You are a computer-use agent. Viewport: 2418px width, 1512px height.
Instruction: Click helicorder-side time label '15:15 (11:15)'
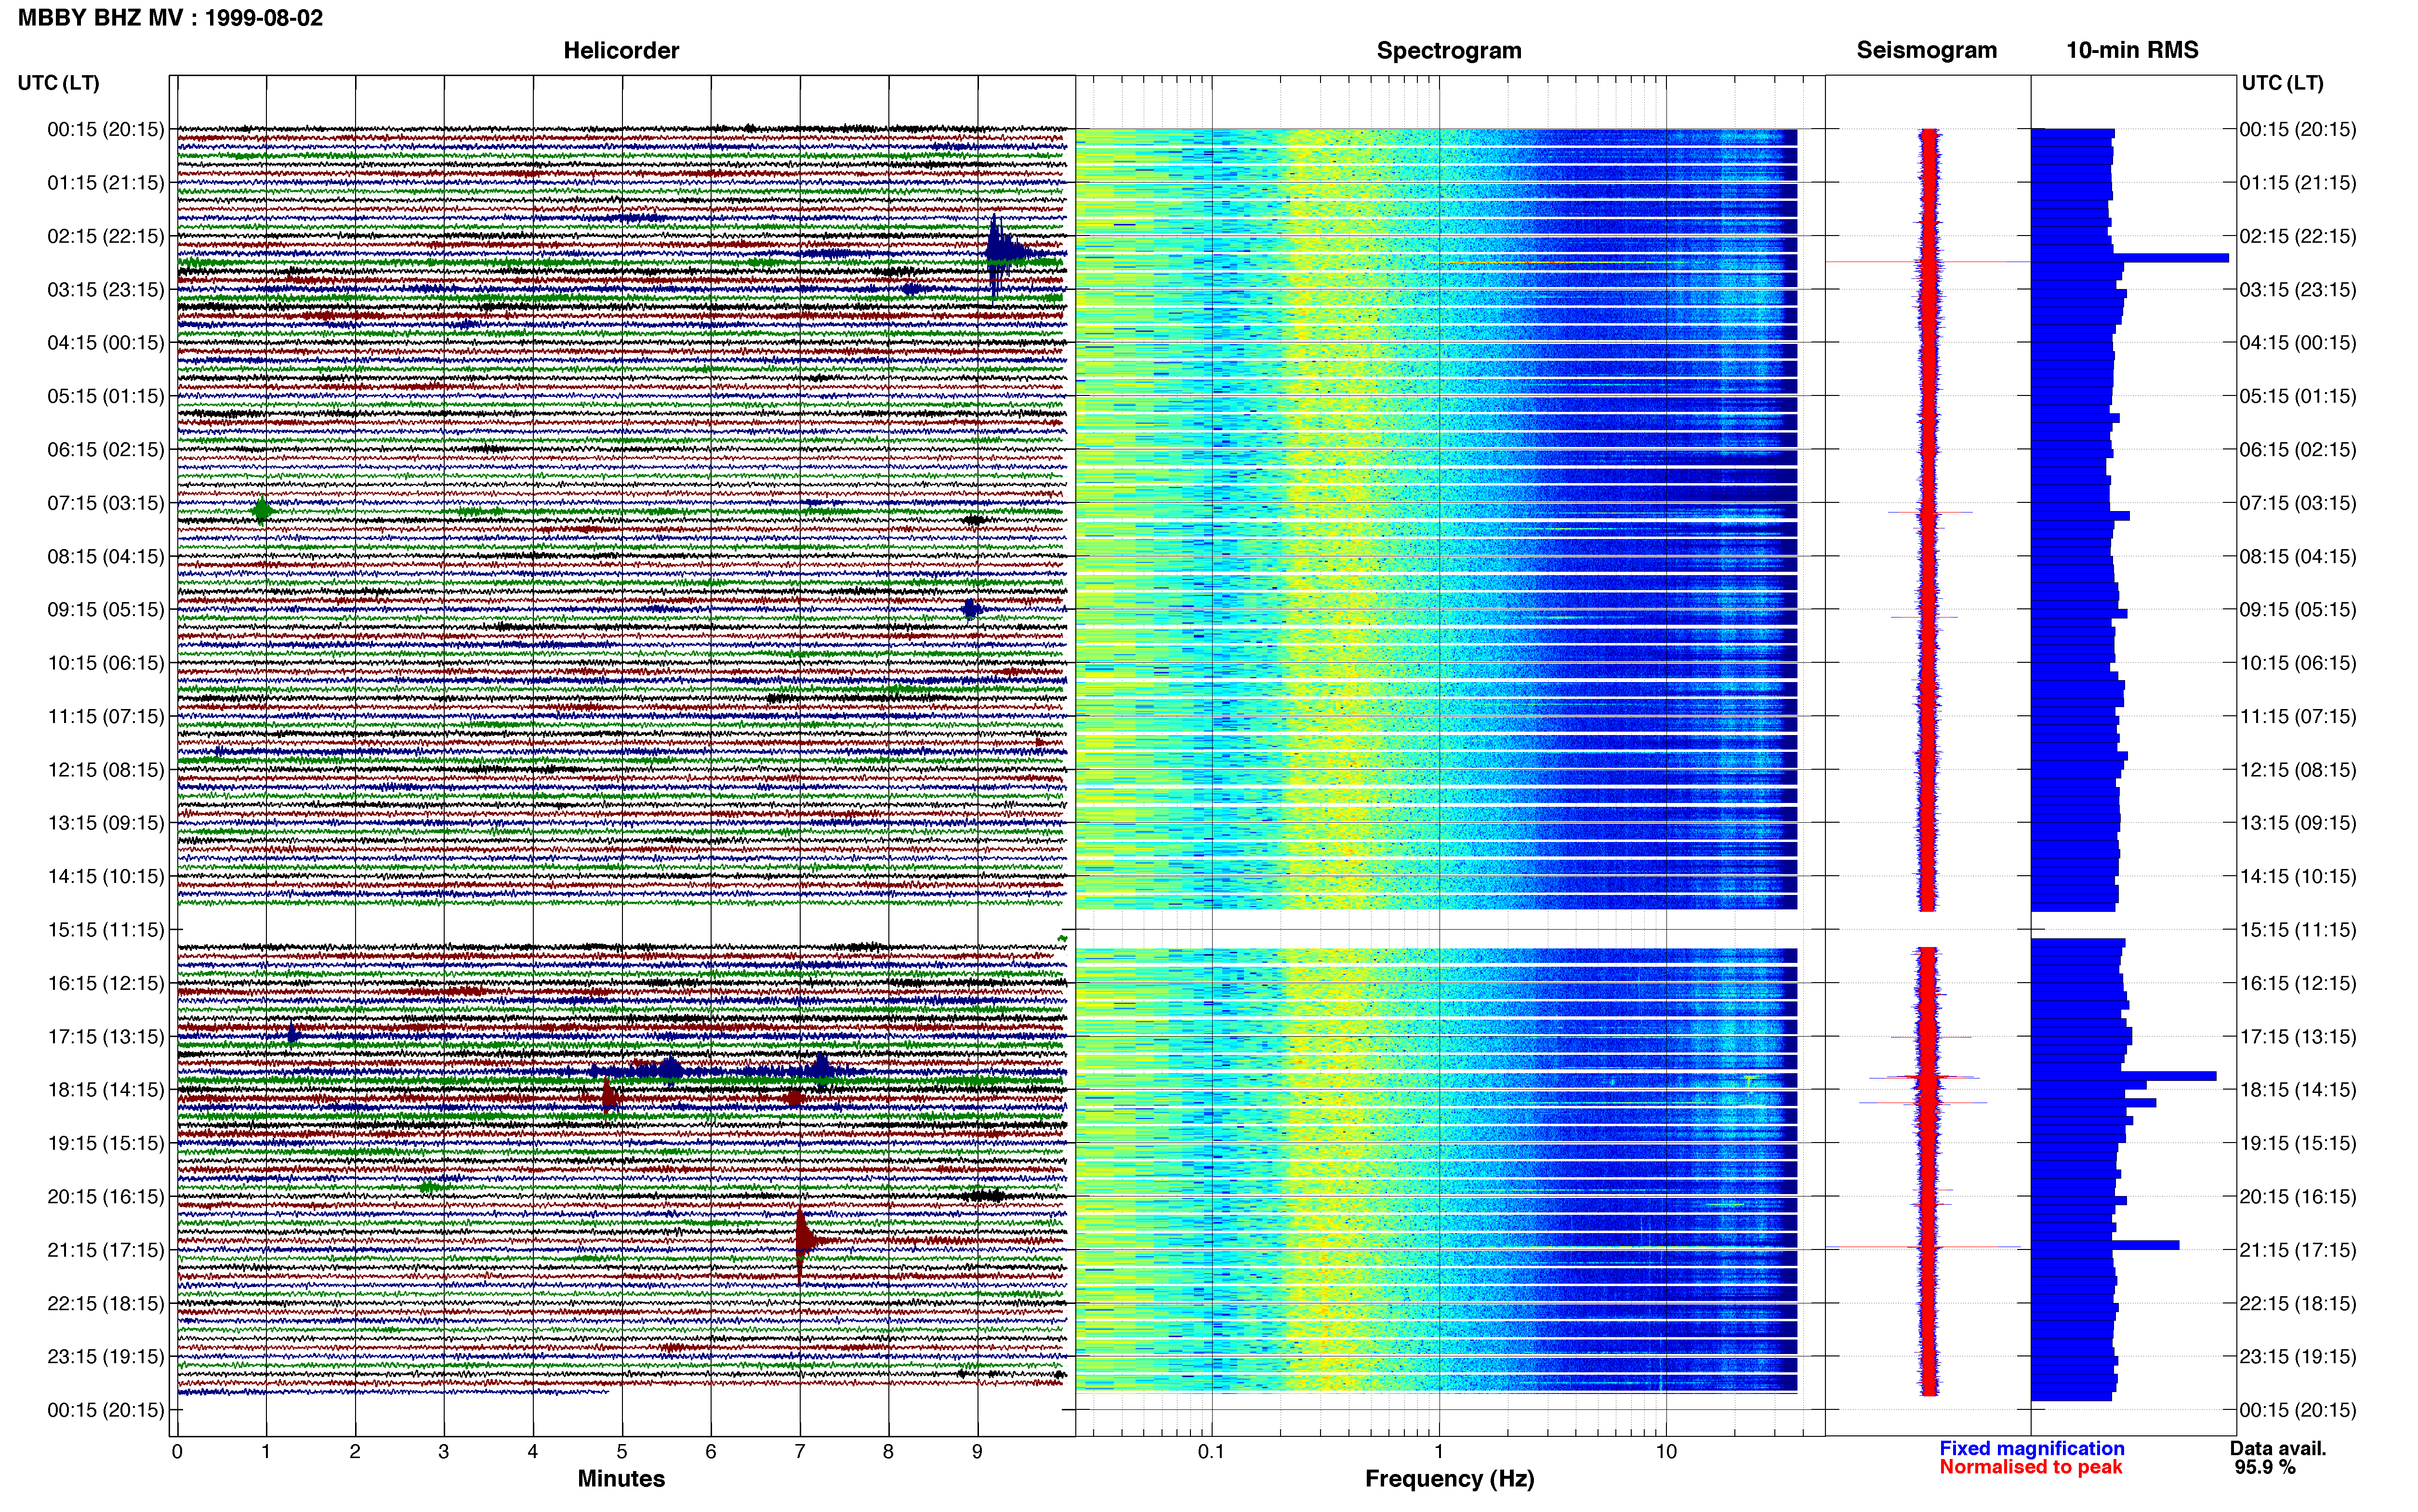[x=106, y=930]
